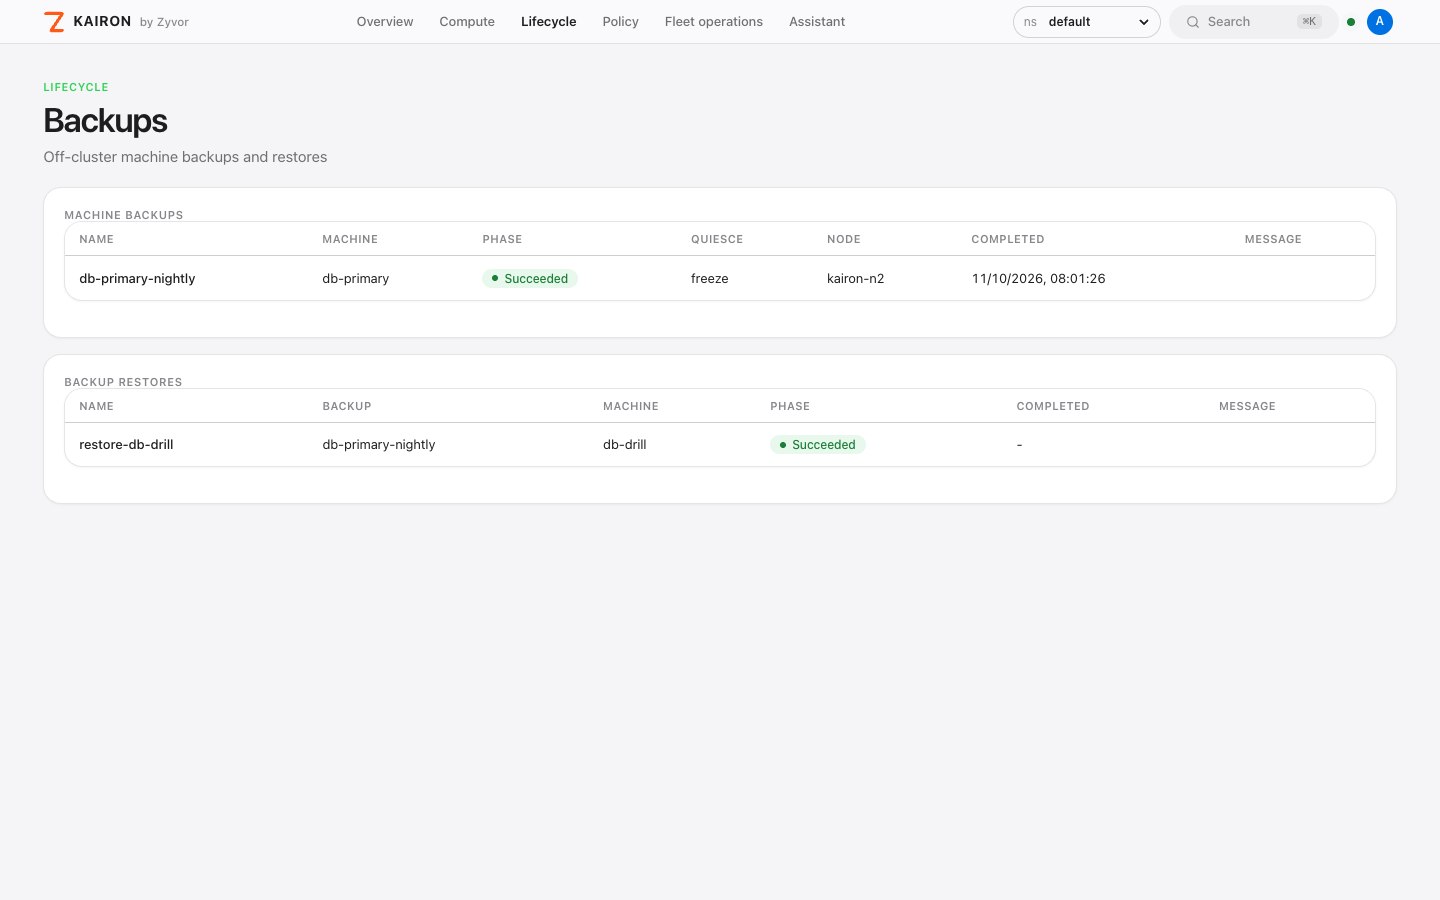Click Succeeded badge for db-primary-nightly backup

tap(530, 278)
